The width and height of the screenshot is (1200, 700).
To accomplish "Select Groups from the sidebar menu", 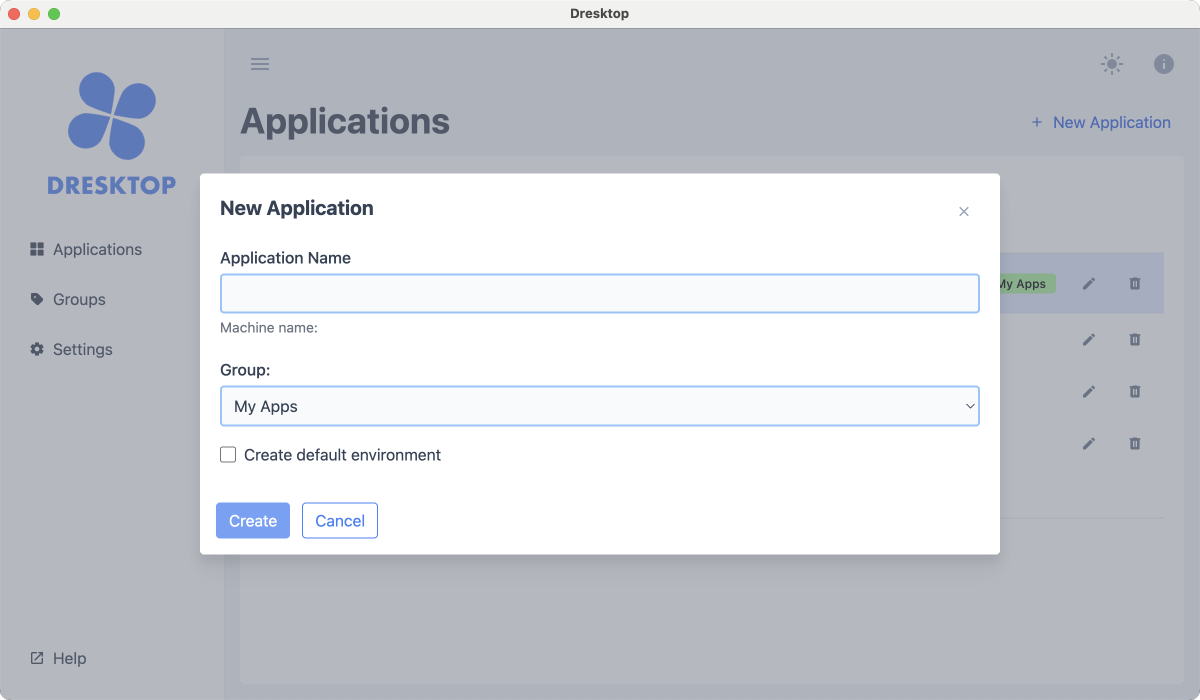I will click(x=79, y=299).
